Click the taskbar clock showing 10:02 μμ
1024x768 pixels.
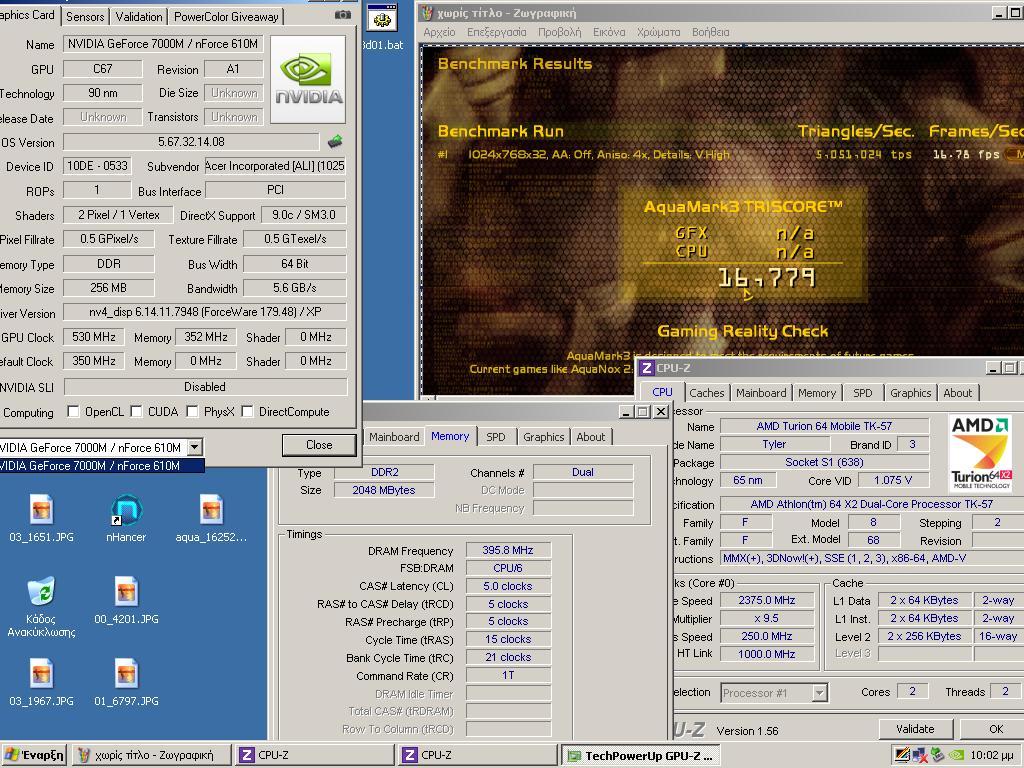[992, 755]
